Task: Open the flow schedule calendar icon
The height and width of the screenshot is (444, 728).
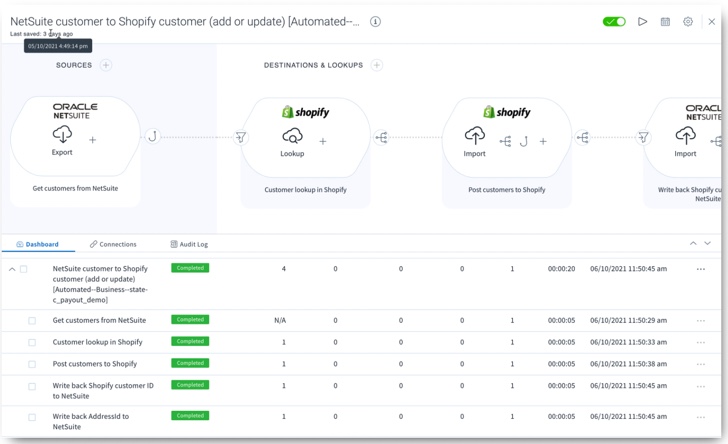Action: [665, 21]
